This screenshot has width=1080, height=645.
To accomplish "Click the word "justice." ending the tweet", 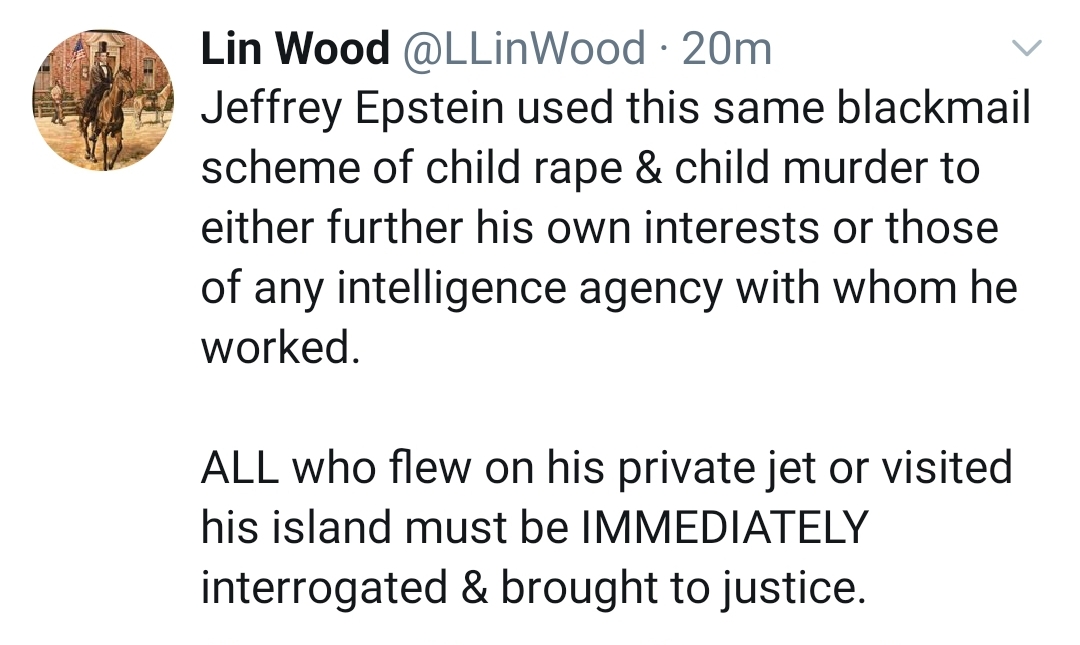I will (793, 587).
